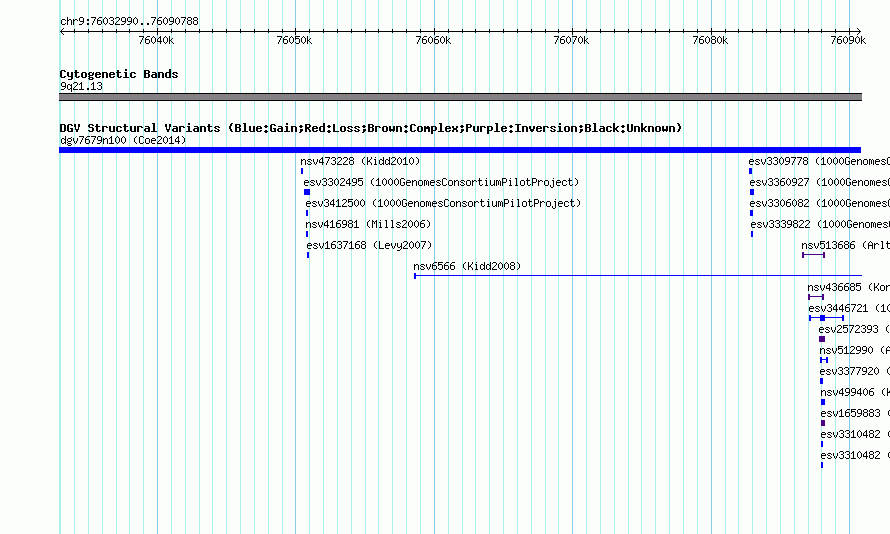The width and height of the screenshot is (890, 534).
Task: Select the Cytogenetic Bands track title
Action: coord(119,74)
